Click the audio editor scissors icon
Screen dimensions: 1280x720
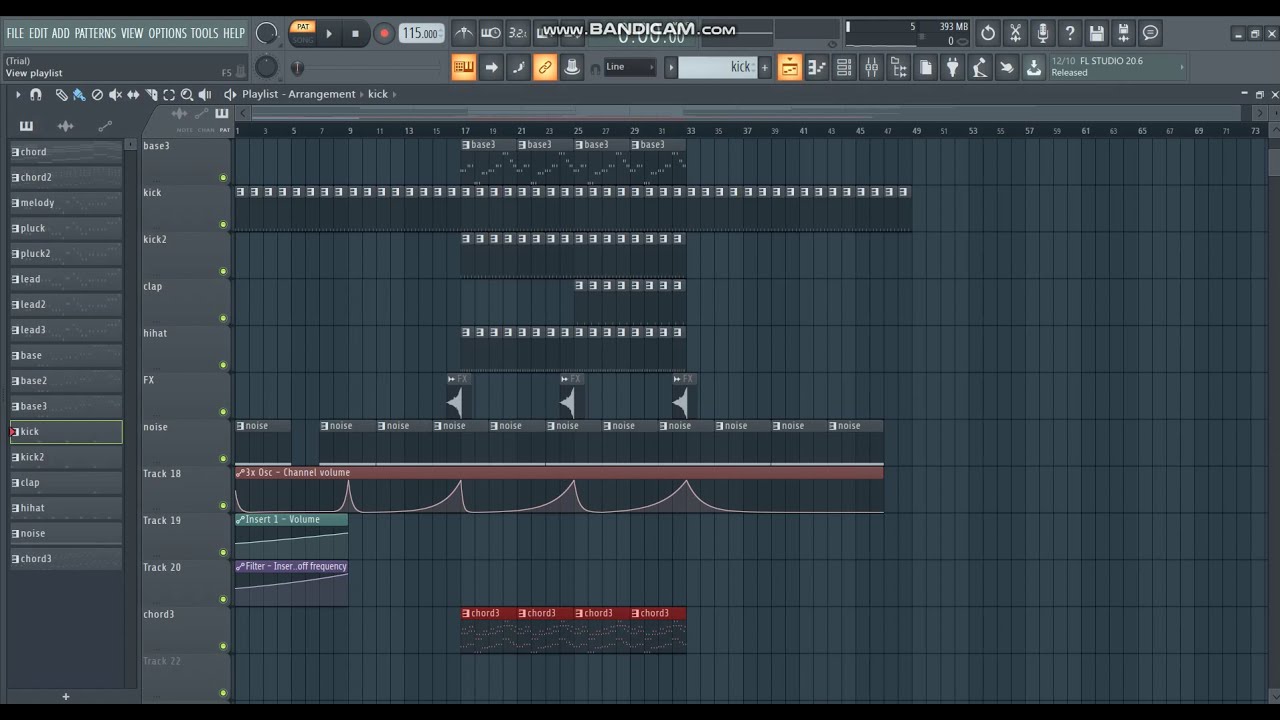pos(1015,33)
